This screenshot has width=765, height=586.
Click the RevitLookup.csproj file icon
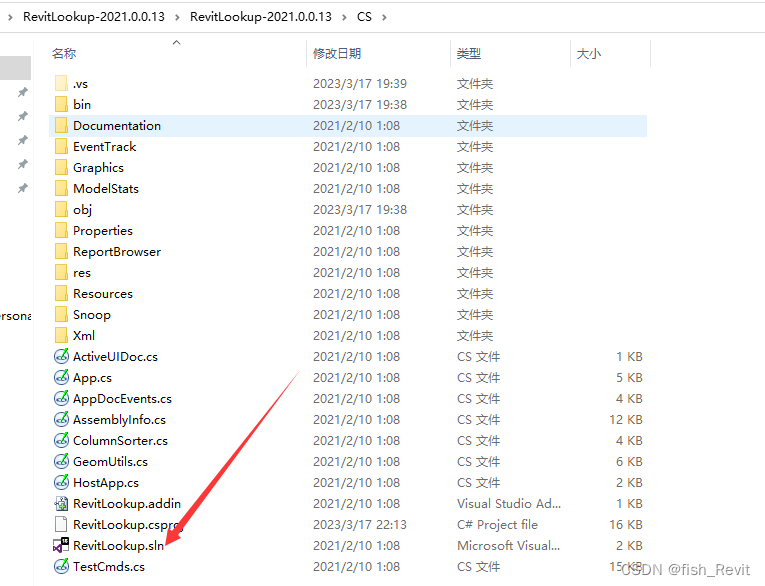click(61, 524)
